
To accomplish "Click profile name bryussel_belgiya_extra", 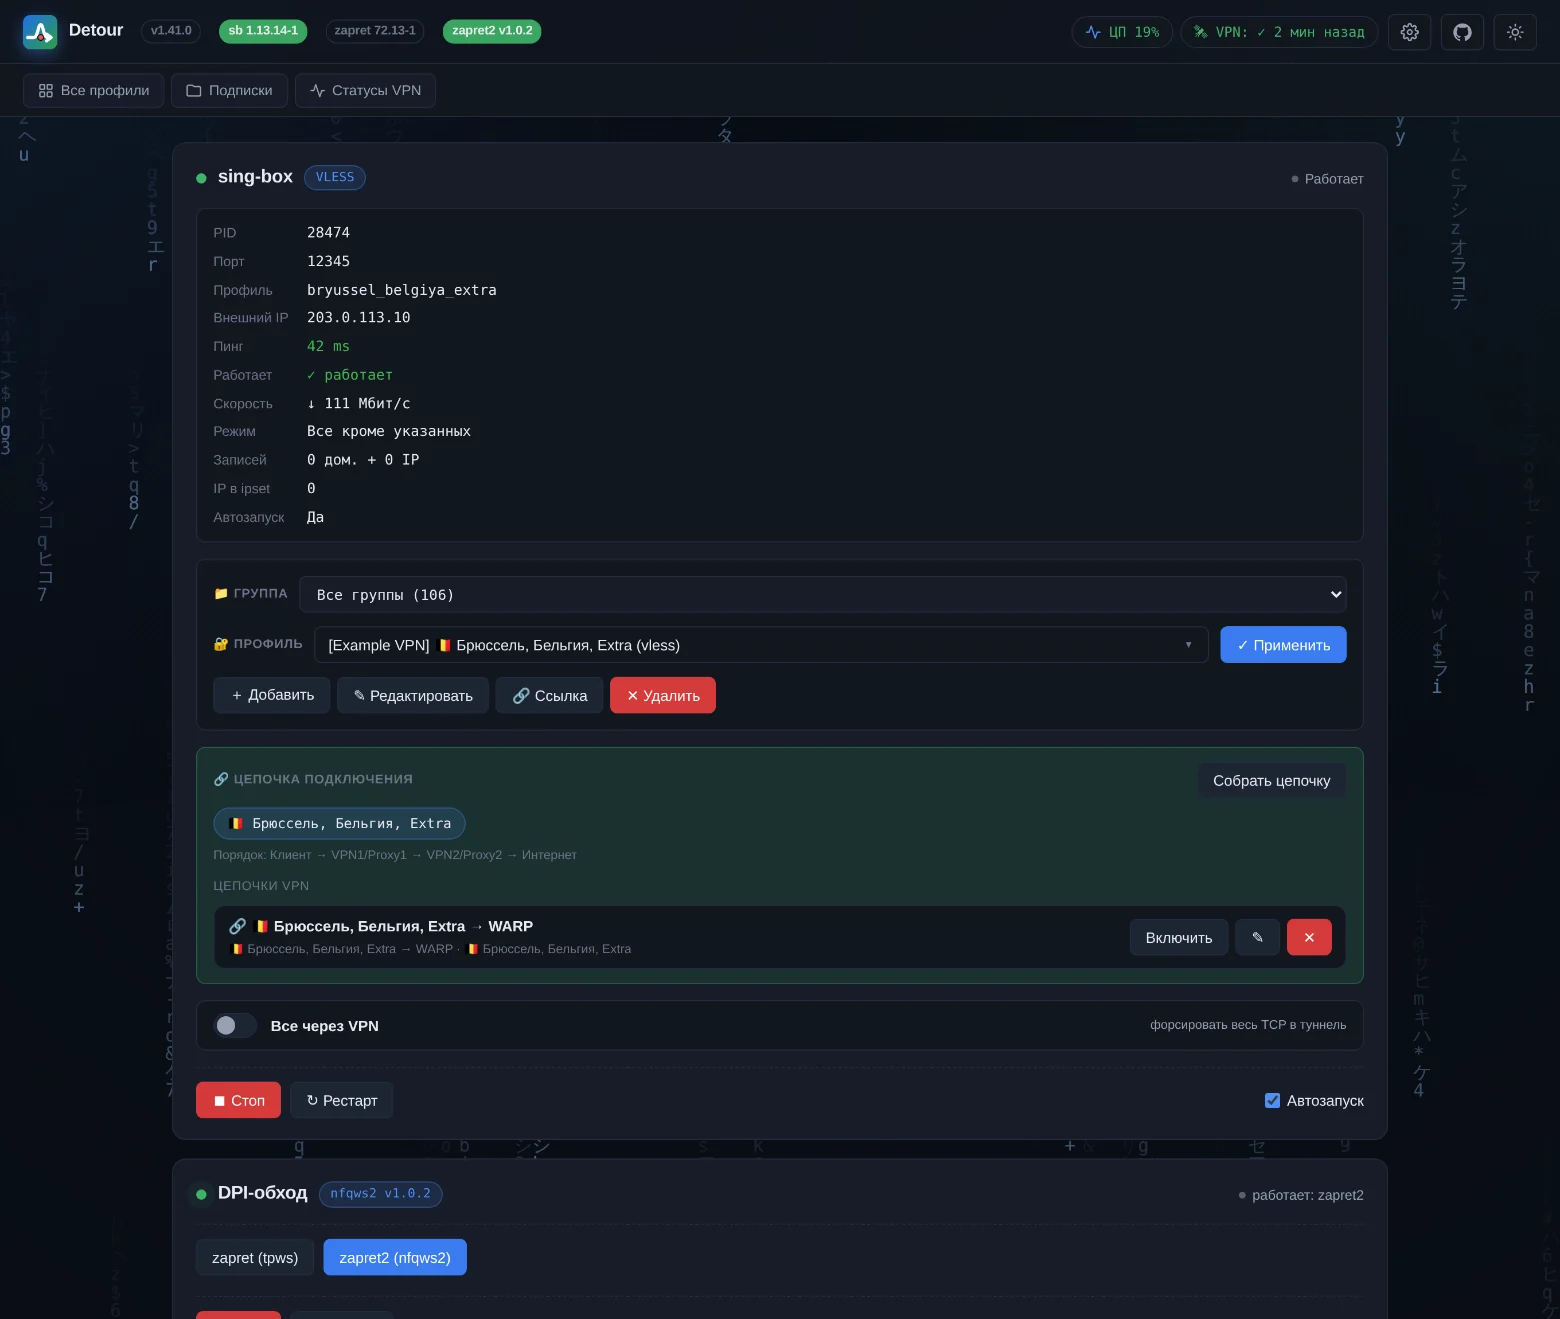I will 401,290.
